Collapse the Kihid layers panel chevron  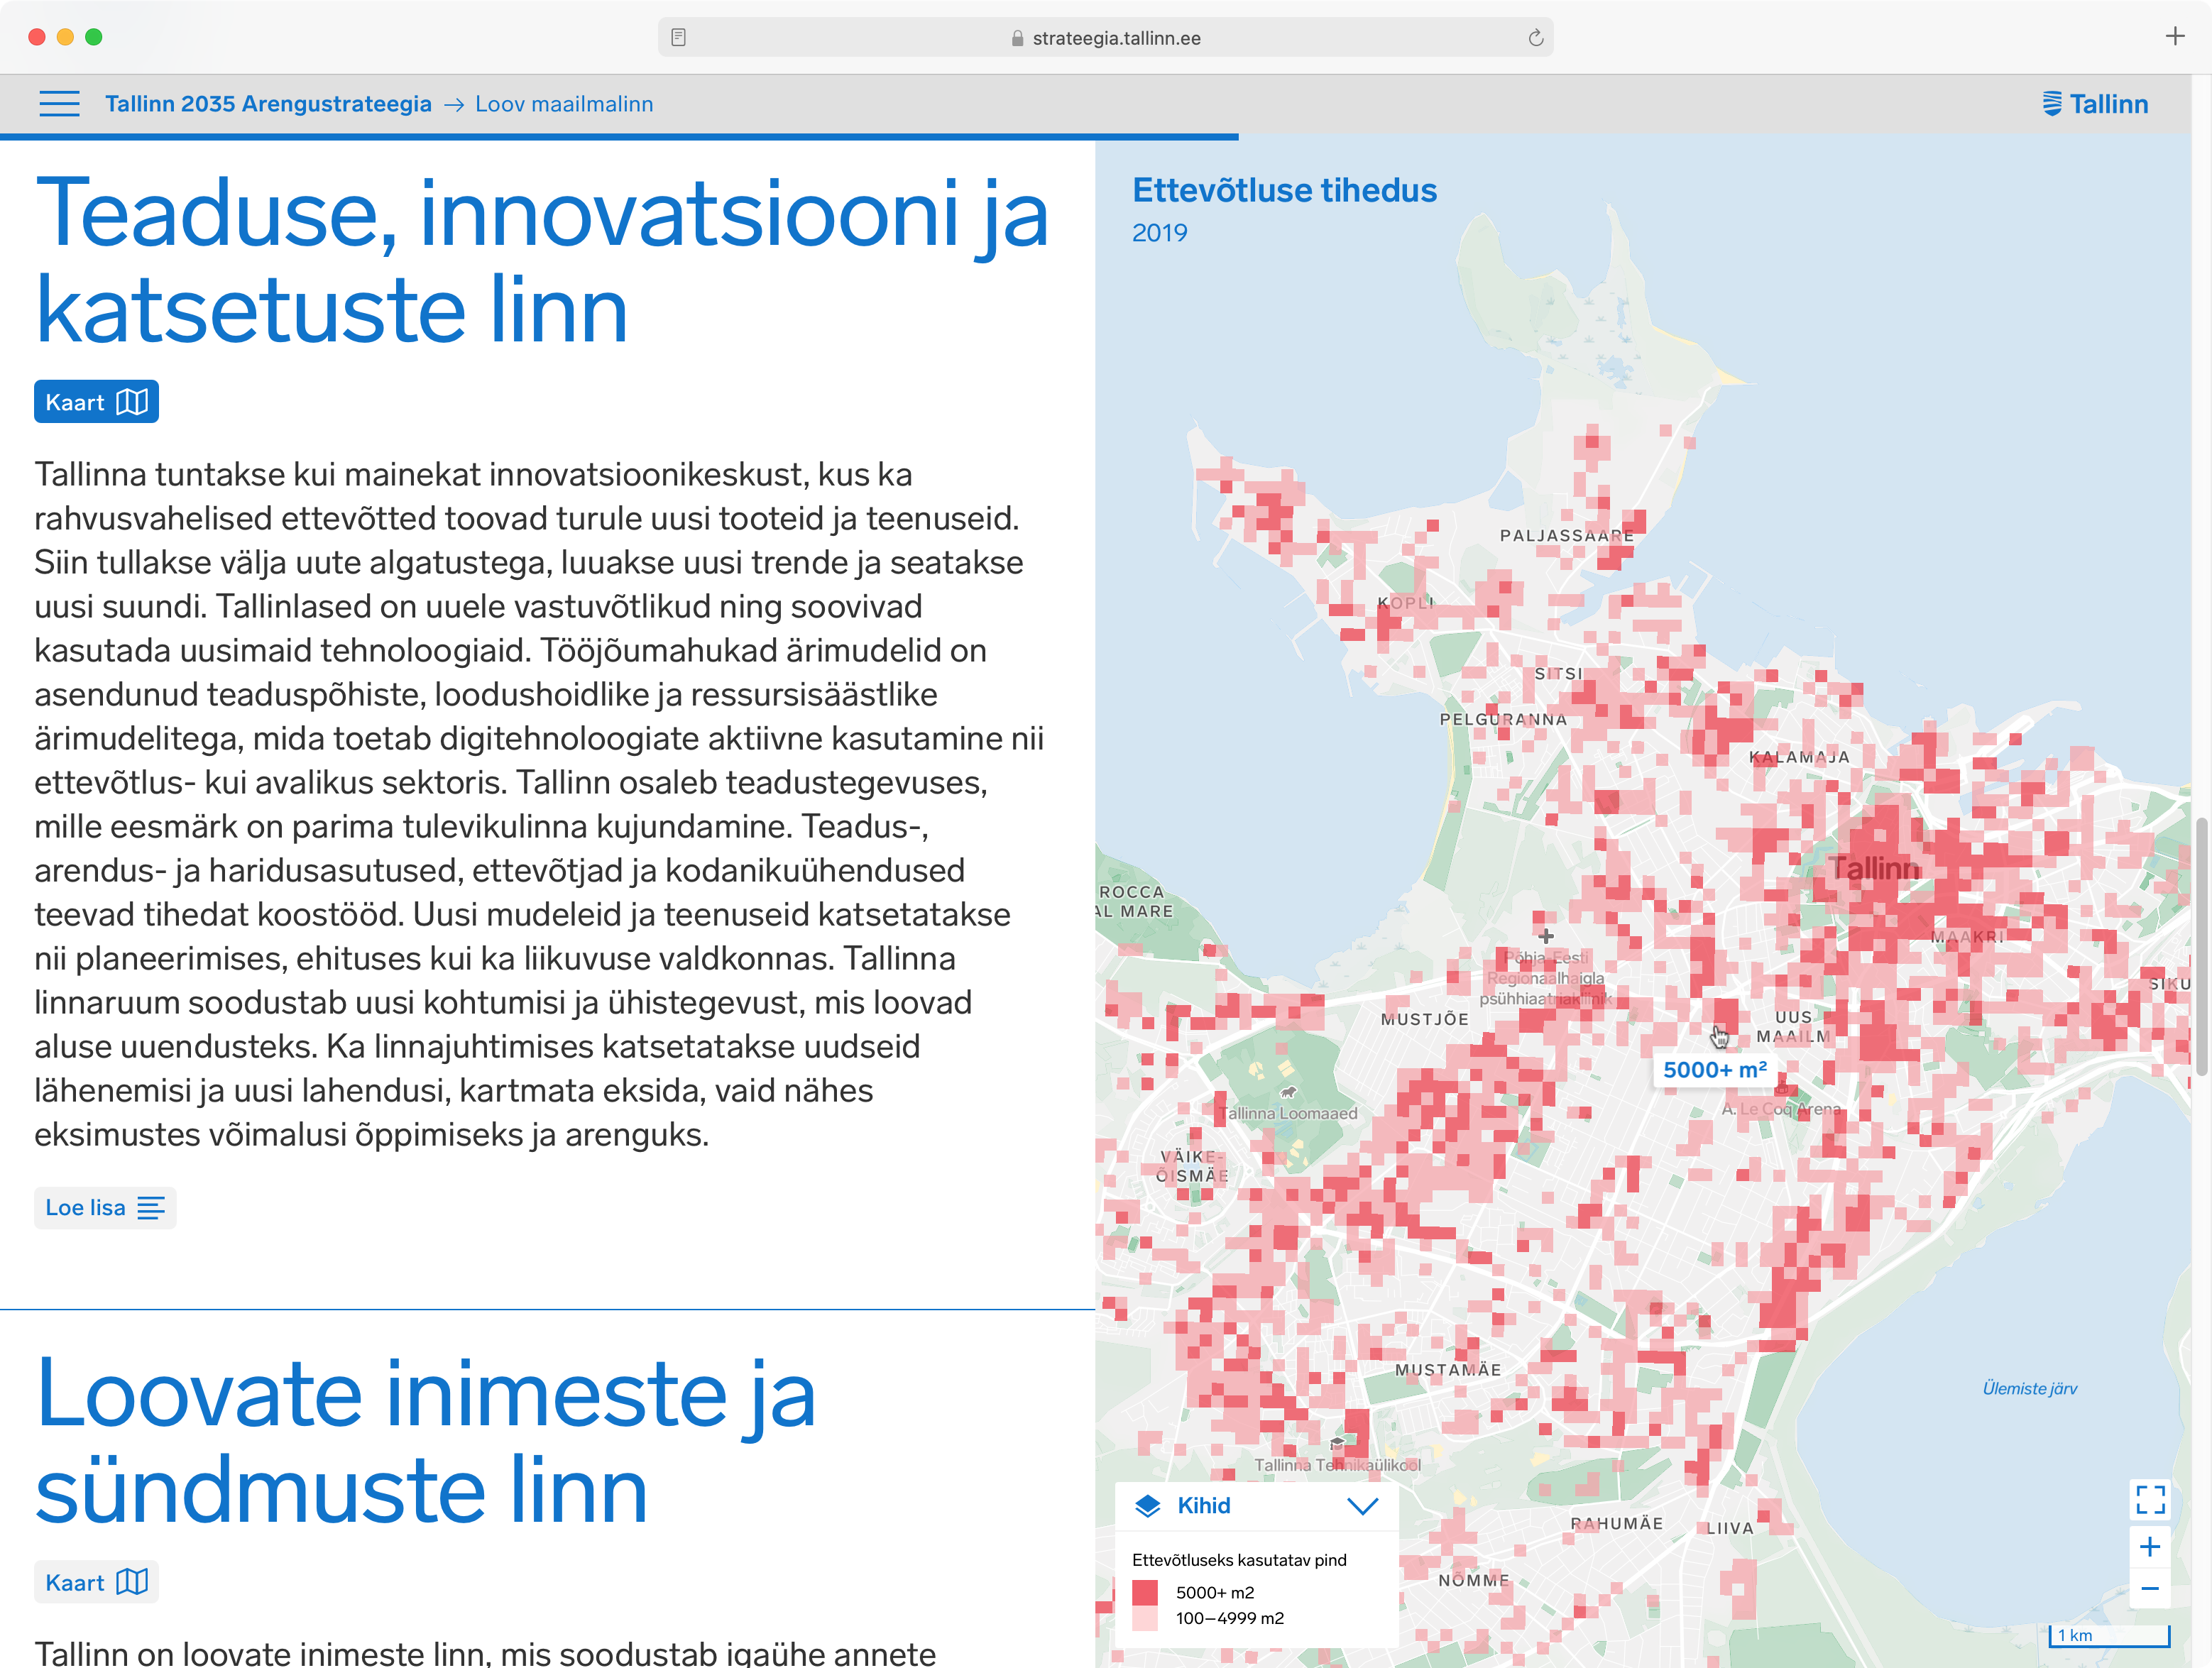pyautogui.click(x=1363, y=1506)
